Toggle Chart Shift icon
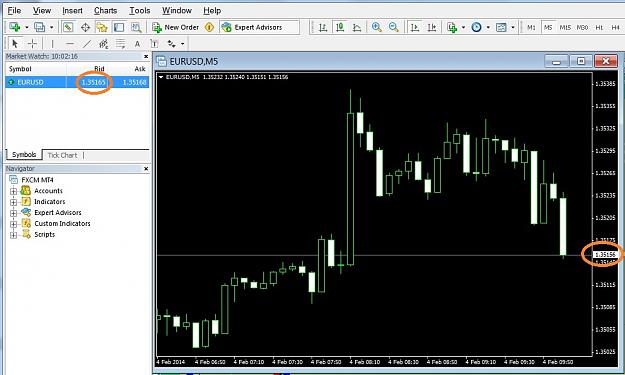The image size is (625, 375). [432, 27]
